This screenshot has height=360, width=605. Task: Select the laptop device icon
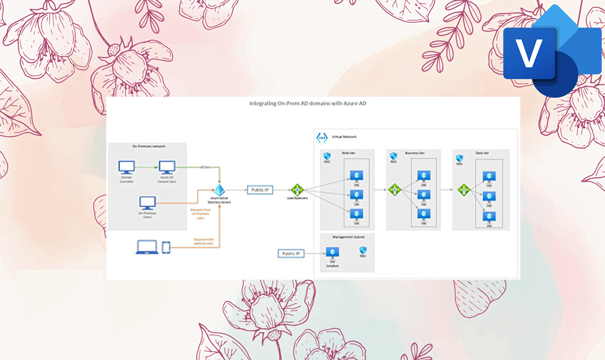click(147, 247)
